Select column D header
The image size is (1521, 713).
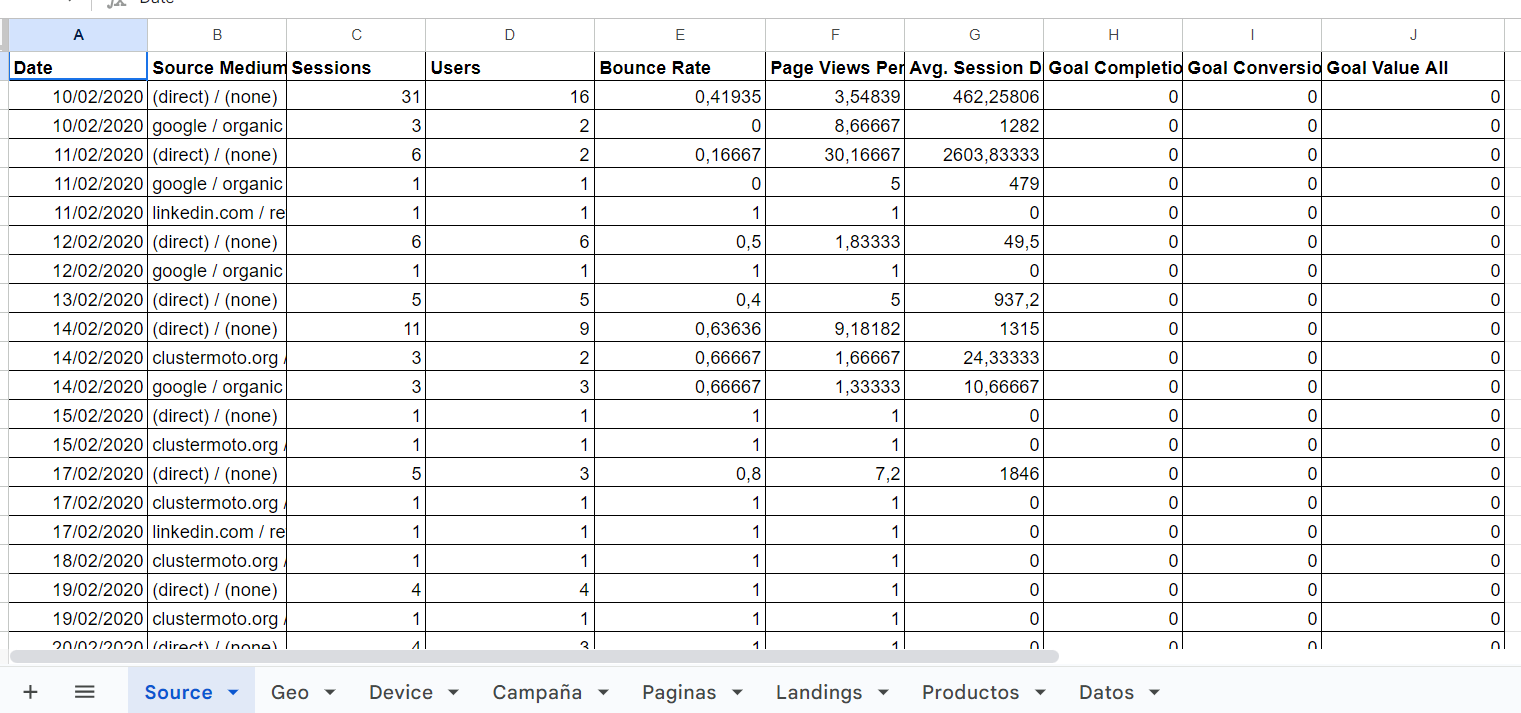click(510, 35)
